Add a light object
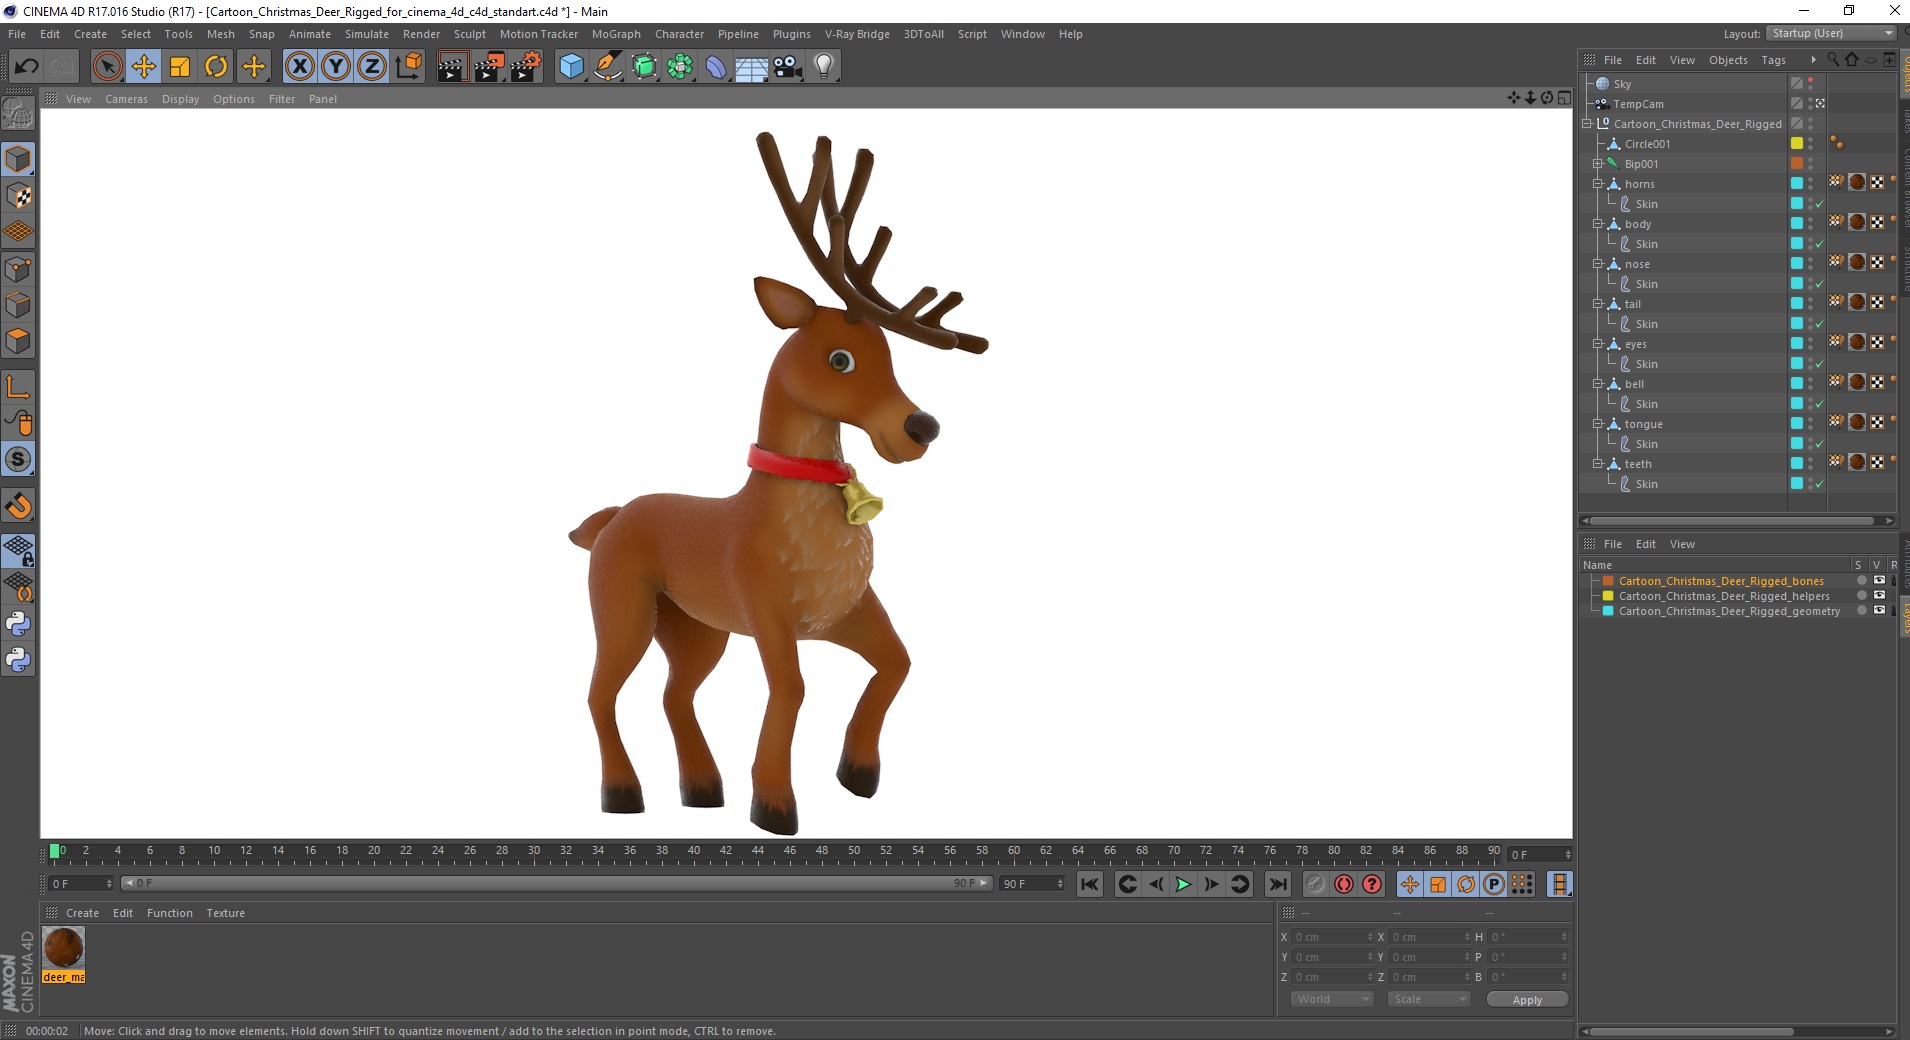1910x1040 pixels. (x=824, y=67)
